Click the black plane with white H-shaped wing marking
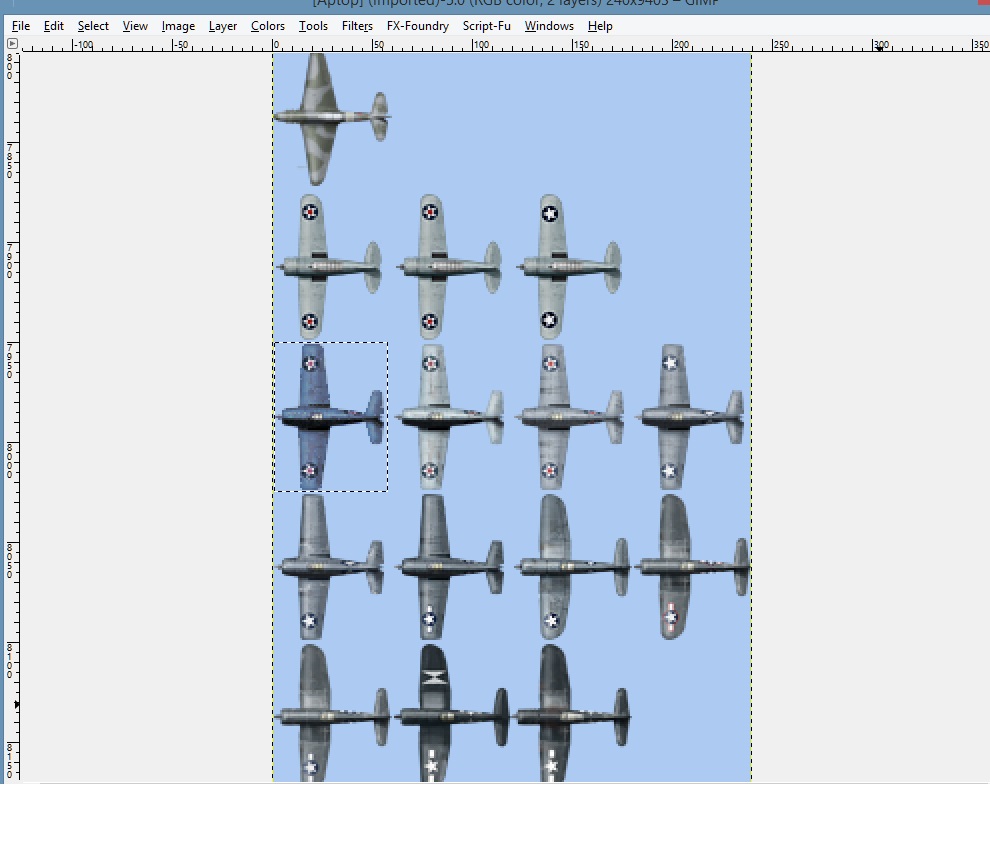Screen dimensions: 990x852 [451, 714]
